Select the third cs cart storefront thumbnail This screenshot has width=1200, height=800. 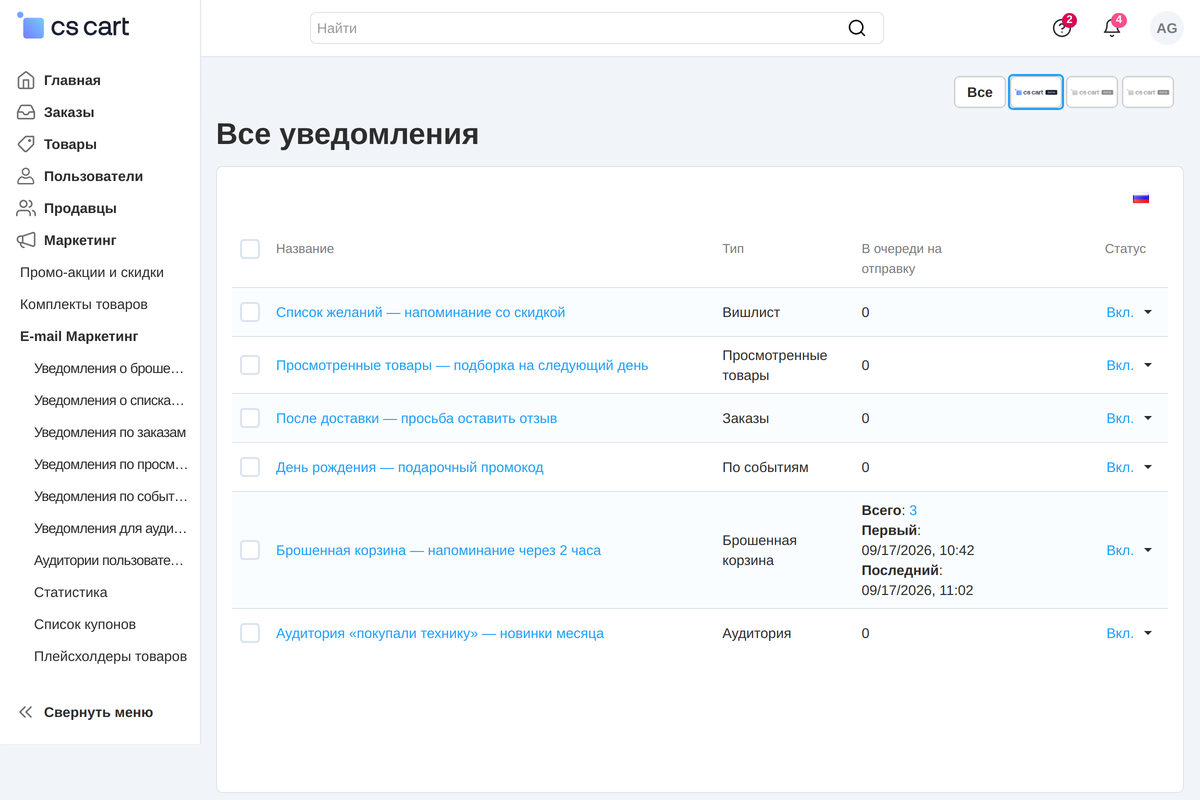[1148, 92]
